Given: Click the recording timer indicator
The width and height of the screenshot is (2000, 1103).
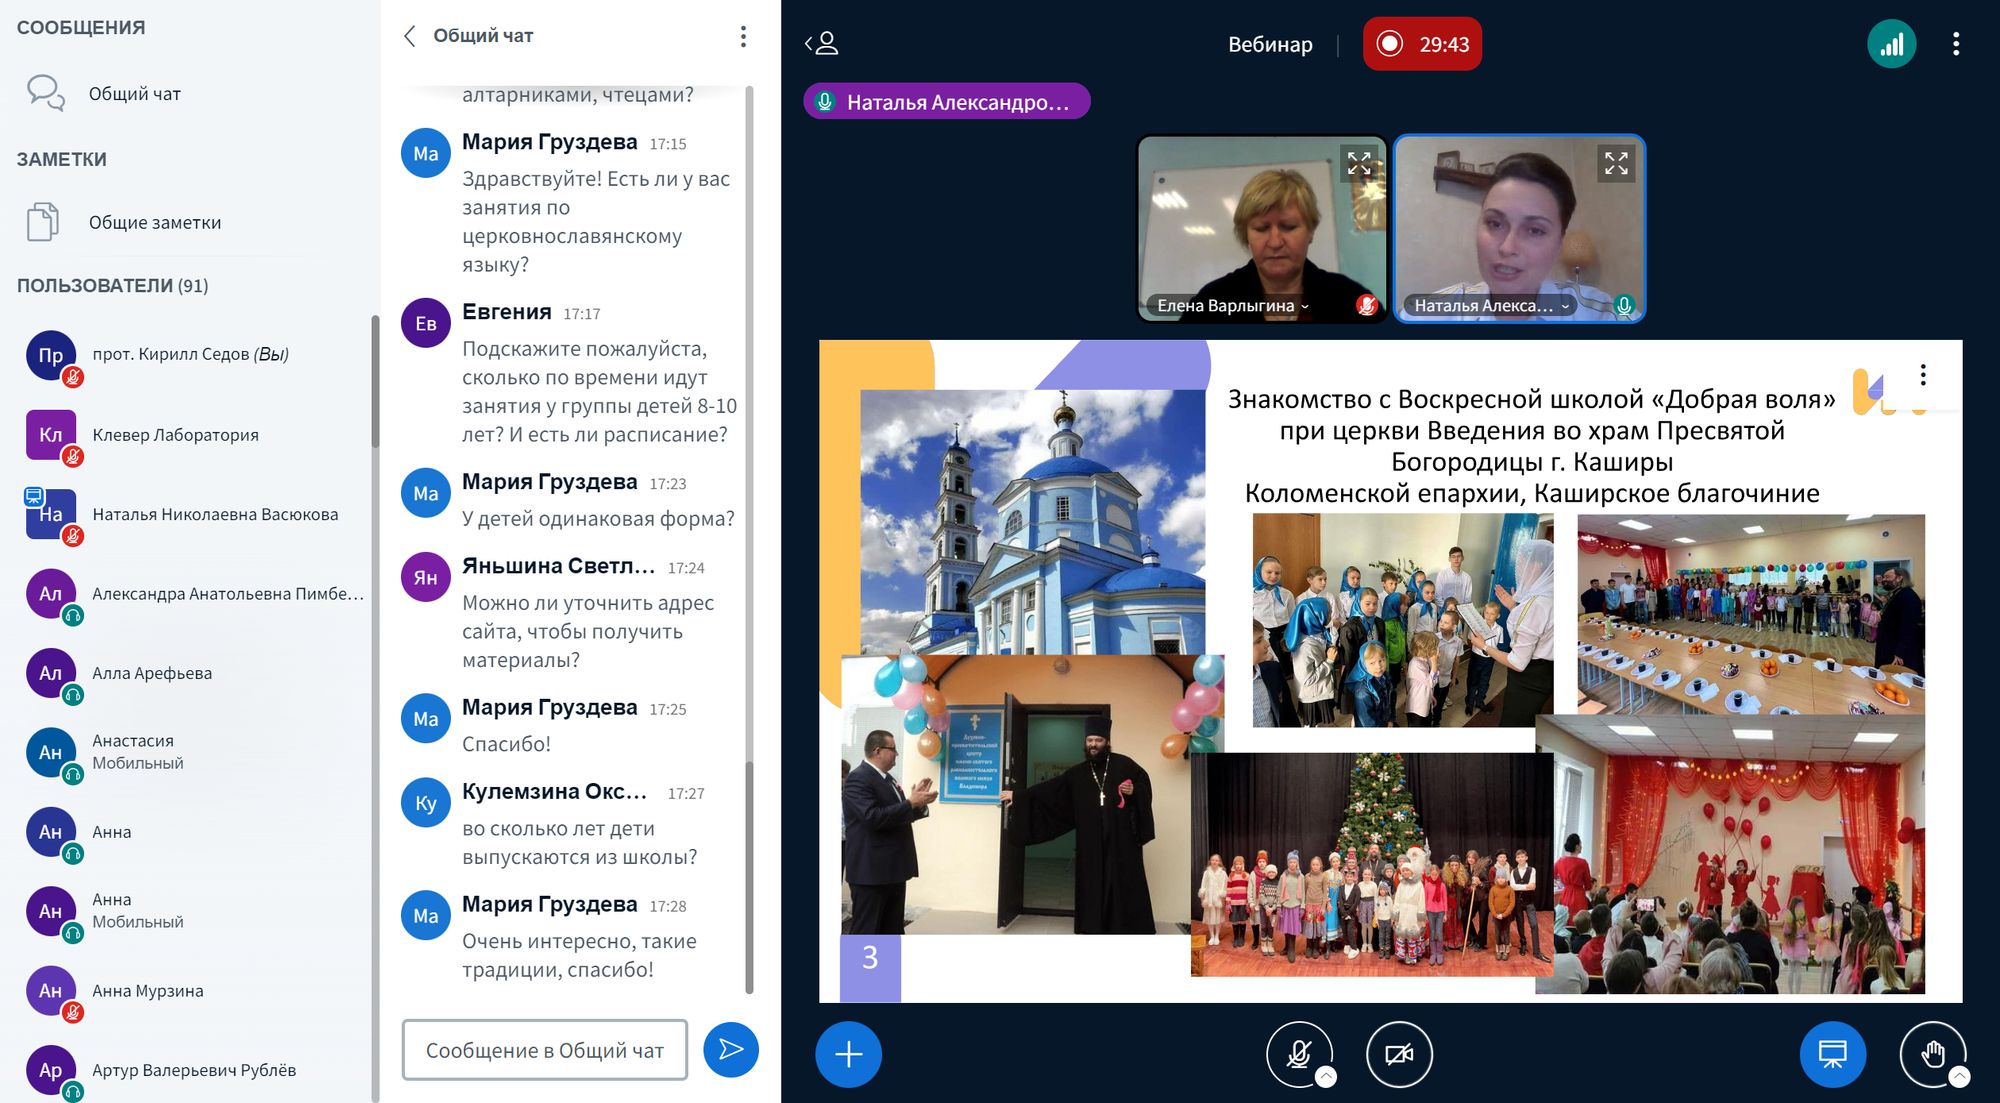Looking at the screenshot, I should 1422,44.
